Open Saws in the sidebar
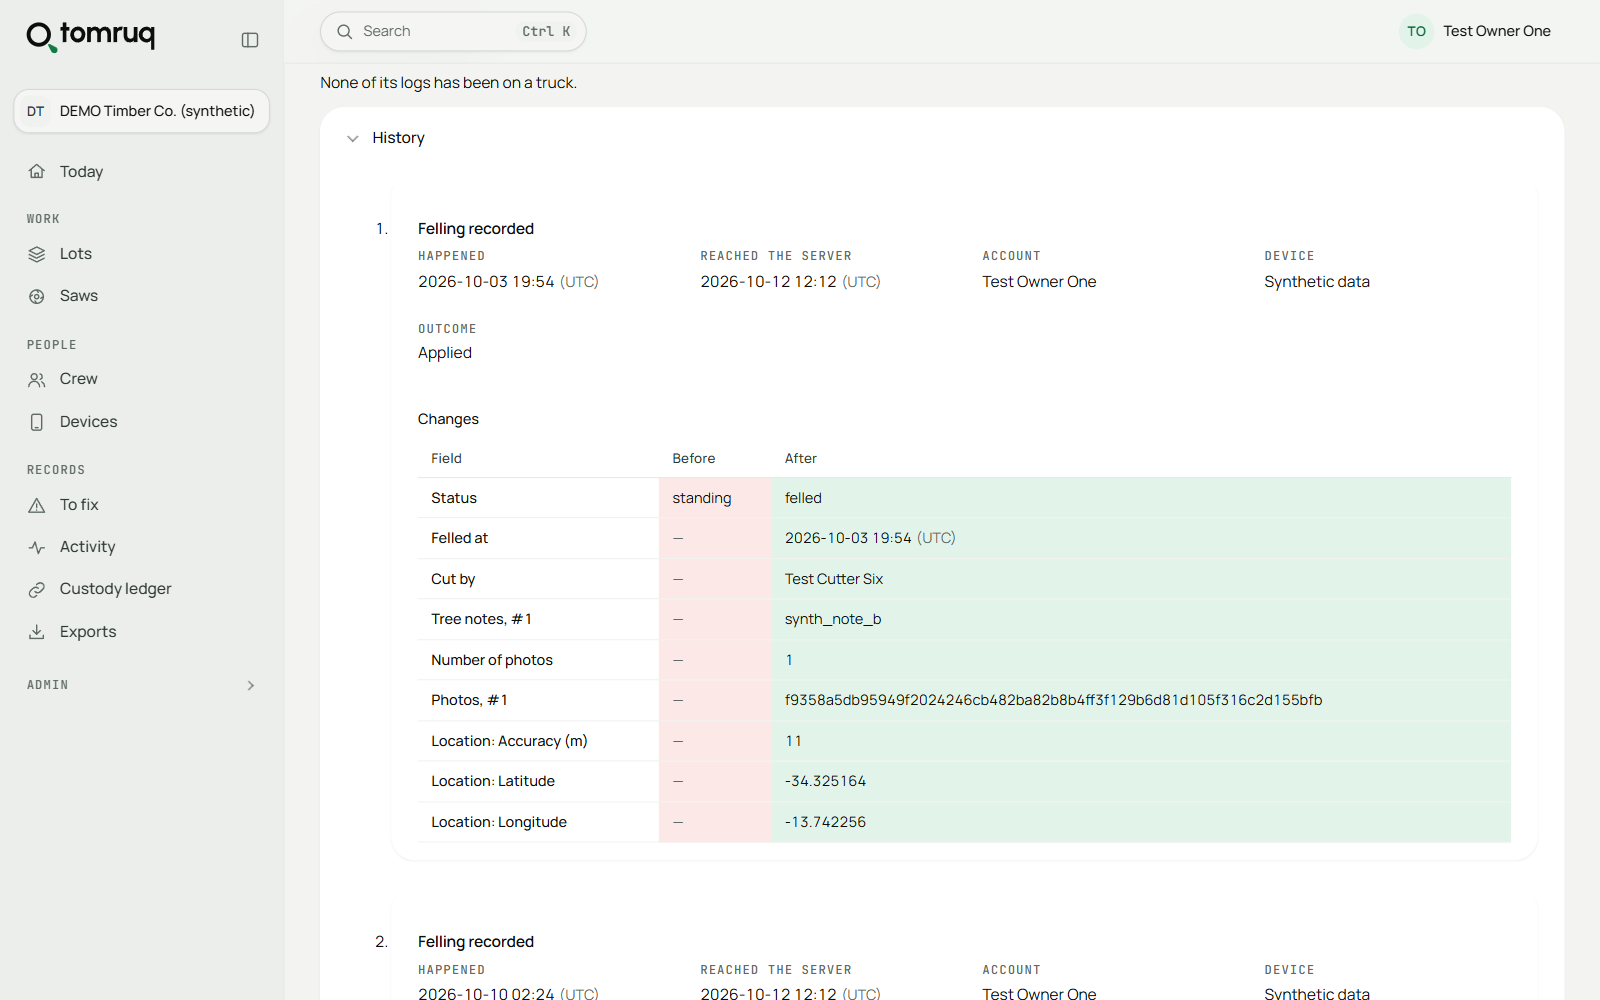1600x1000 pixels. pyautogui.click(x=141, y=296)
